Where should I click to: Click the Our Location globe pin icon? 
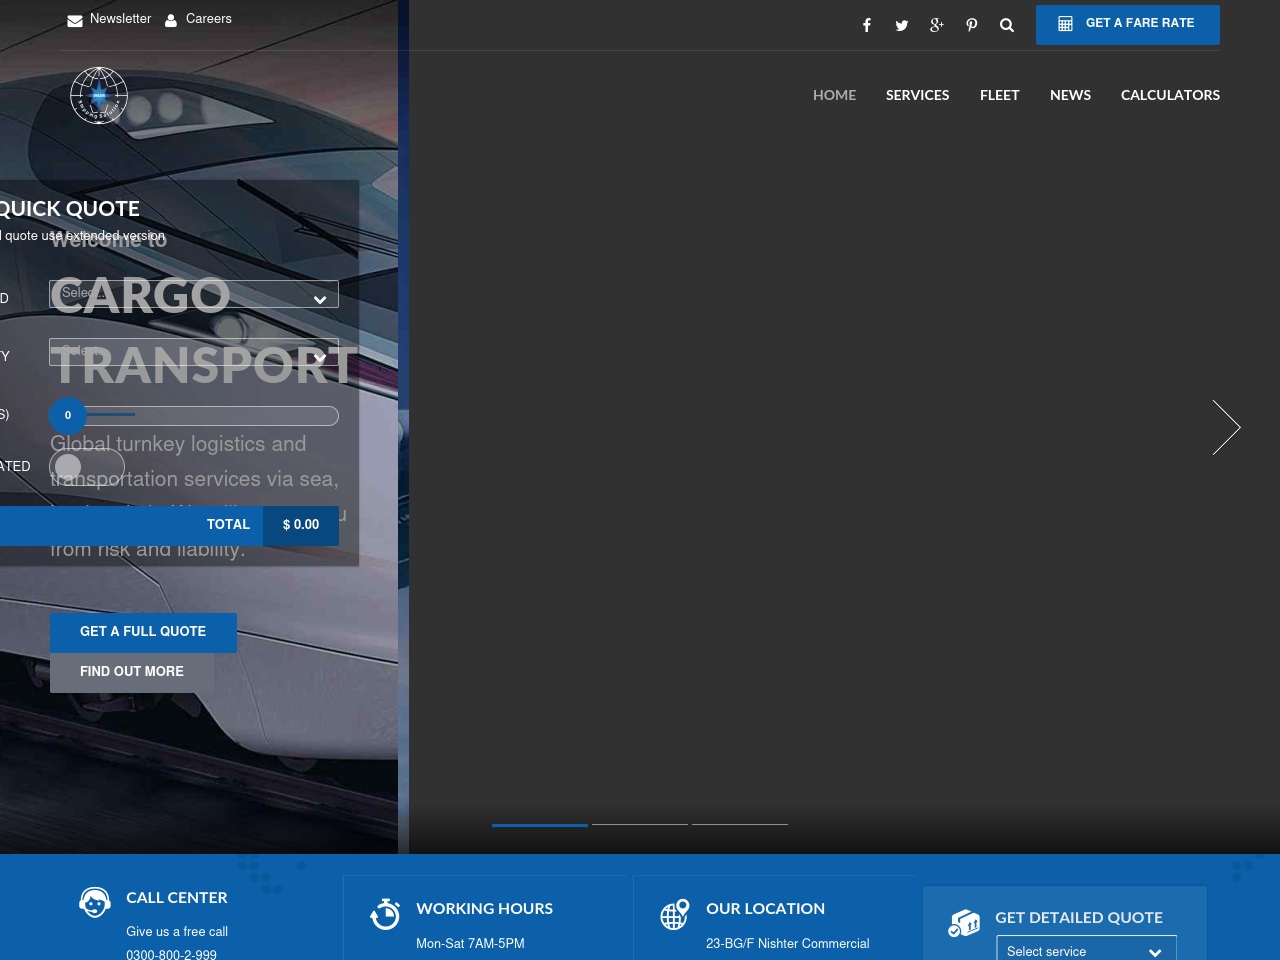[x=675, y=914]
